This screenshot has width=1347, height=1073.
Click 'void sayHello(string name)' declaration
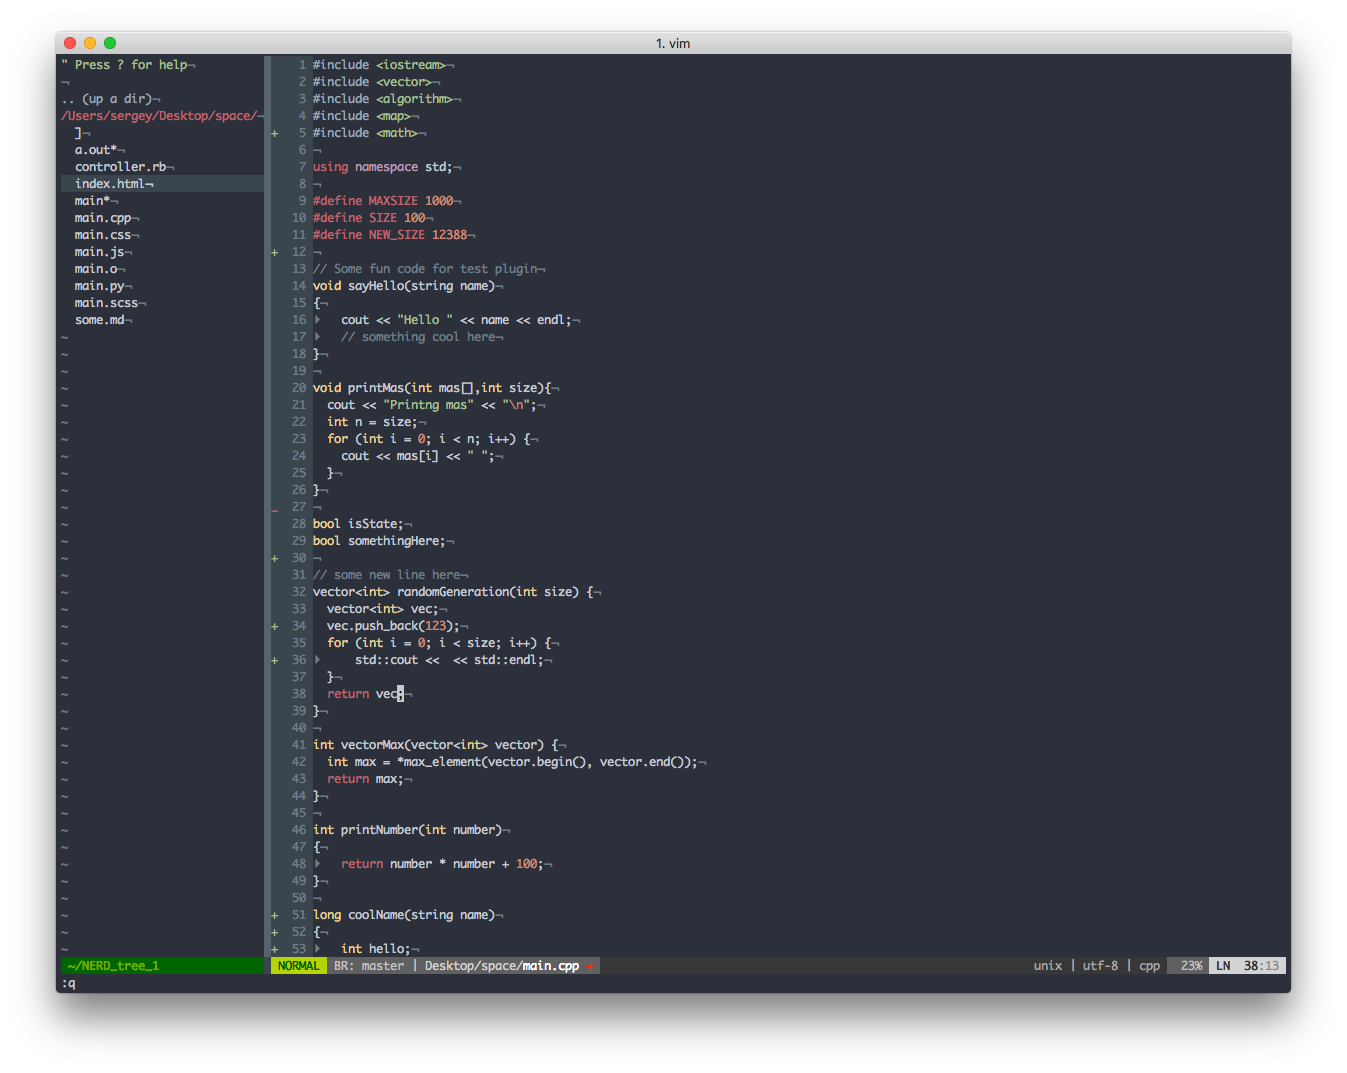click(404, 286)
